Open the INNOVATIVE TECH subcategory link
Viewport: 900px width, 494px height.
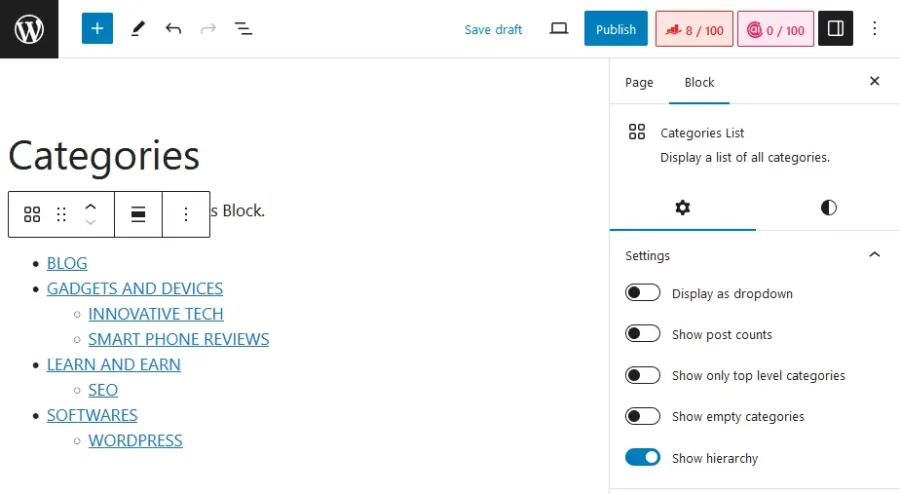(x=156, y=314)
